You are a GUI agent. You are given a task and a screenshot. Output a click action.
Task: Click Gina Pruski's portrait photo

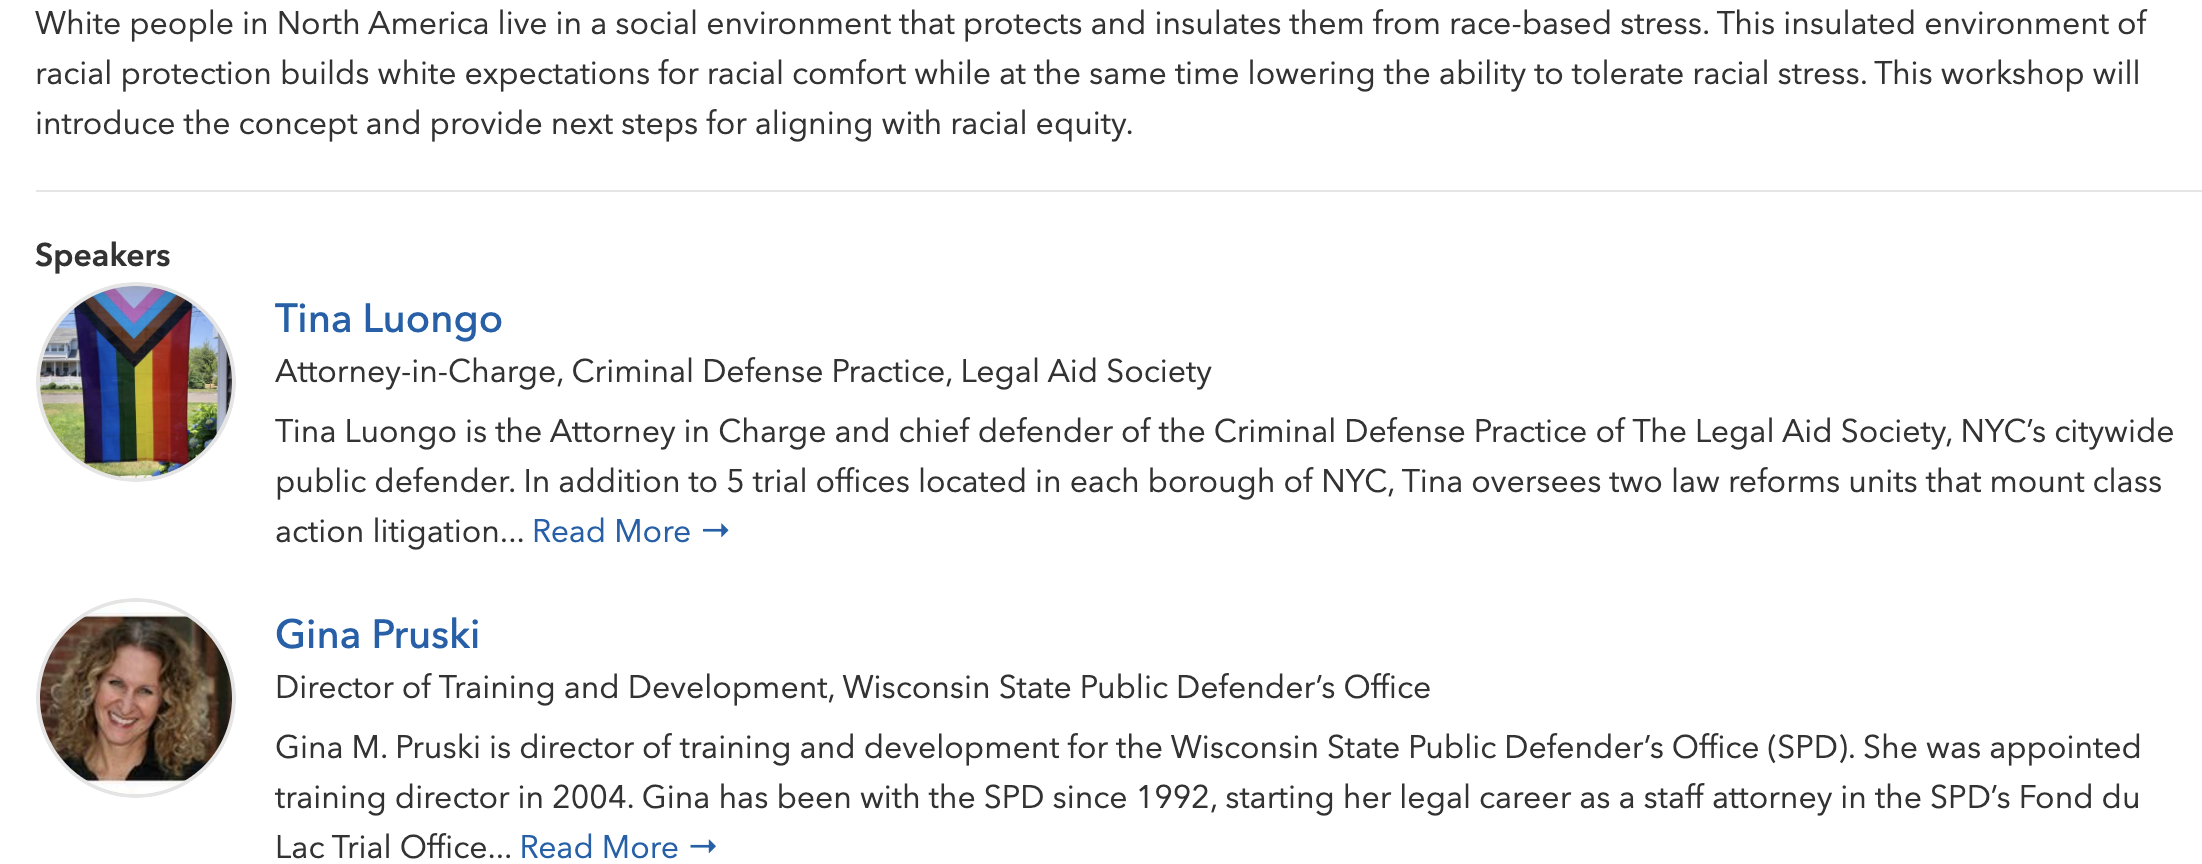point(135,698)
